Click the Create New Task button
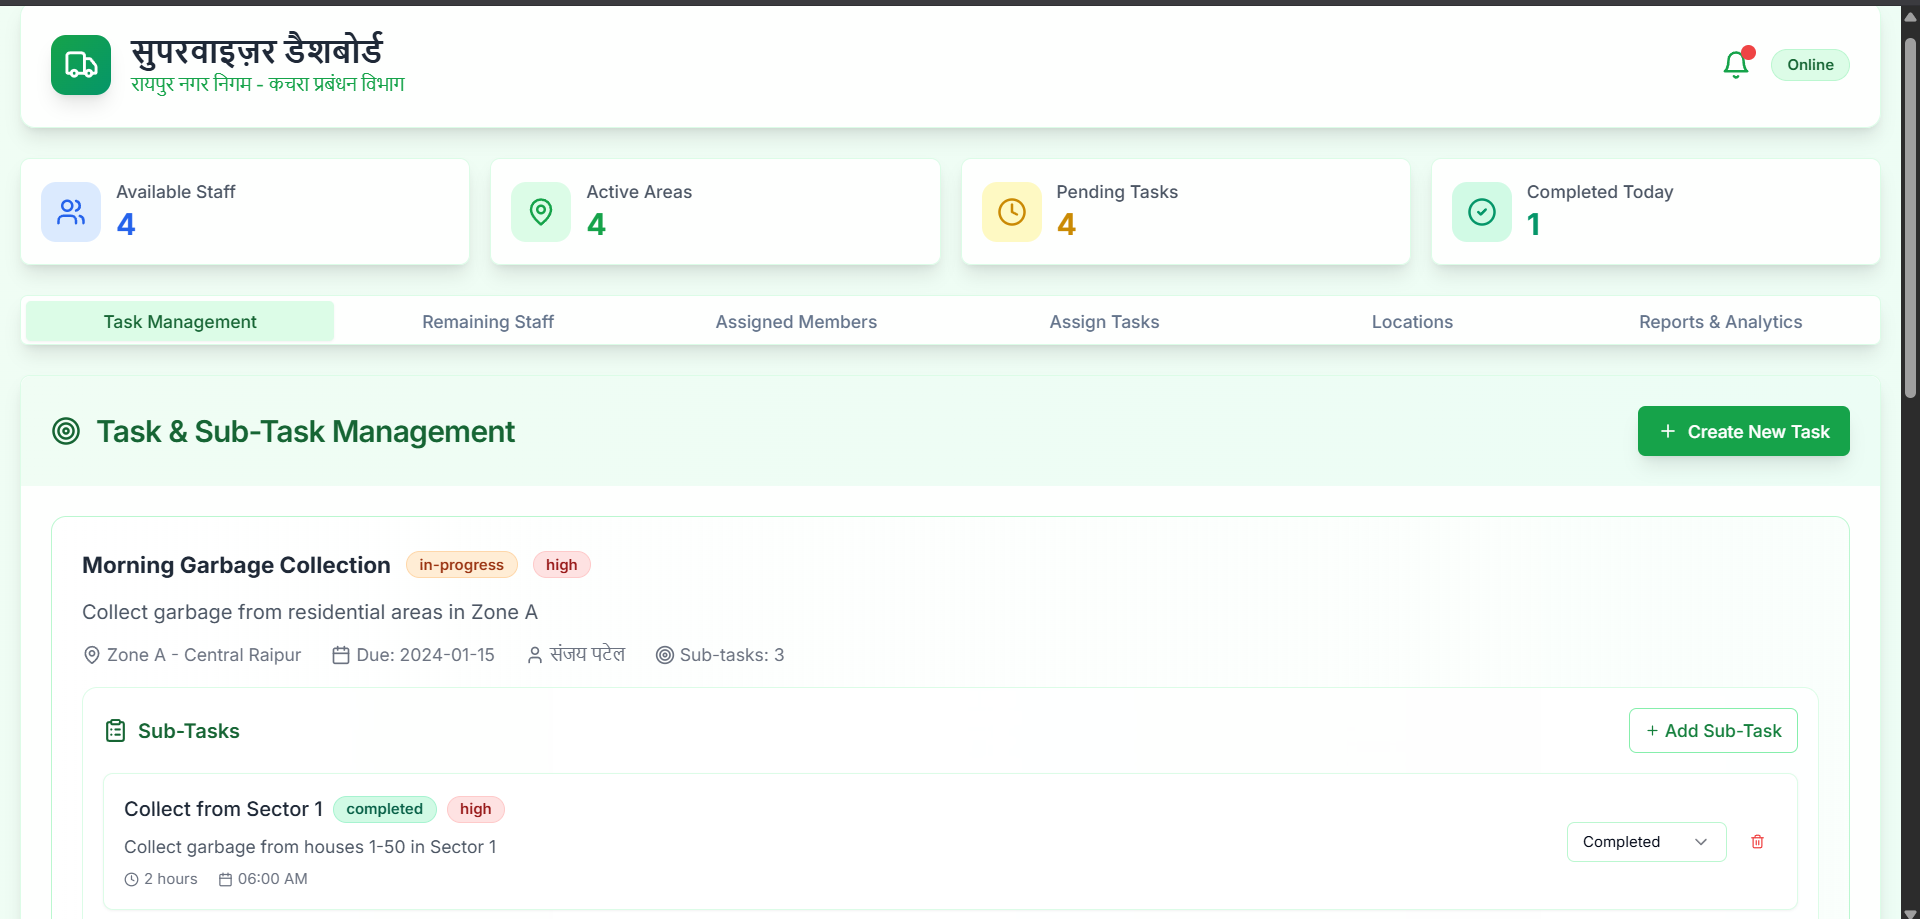1920x919 pixels. tap(1744, 431)
